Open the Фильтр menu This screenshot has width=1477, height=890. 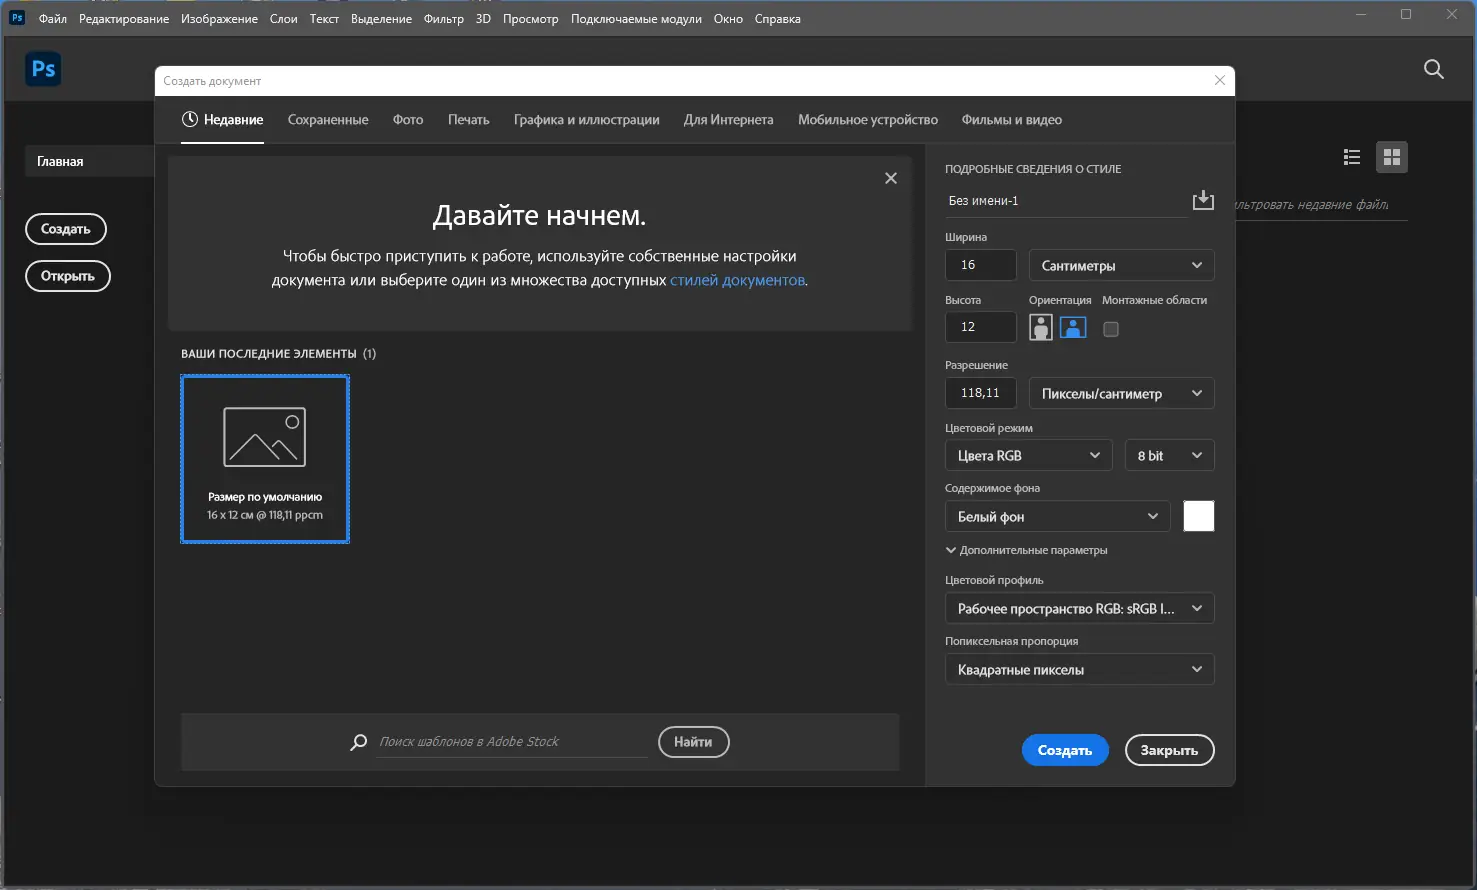point(443,18)
